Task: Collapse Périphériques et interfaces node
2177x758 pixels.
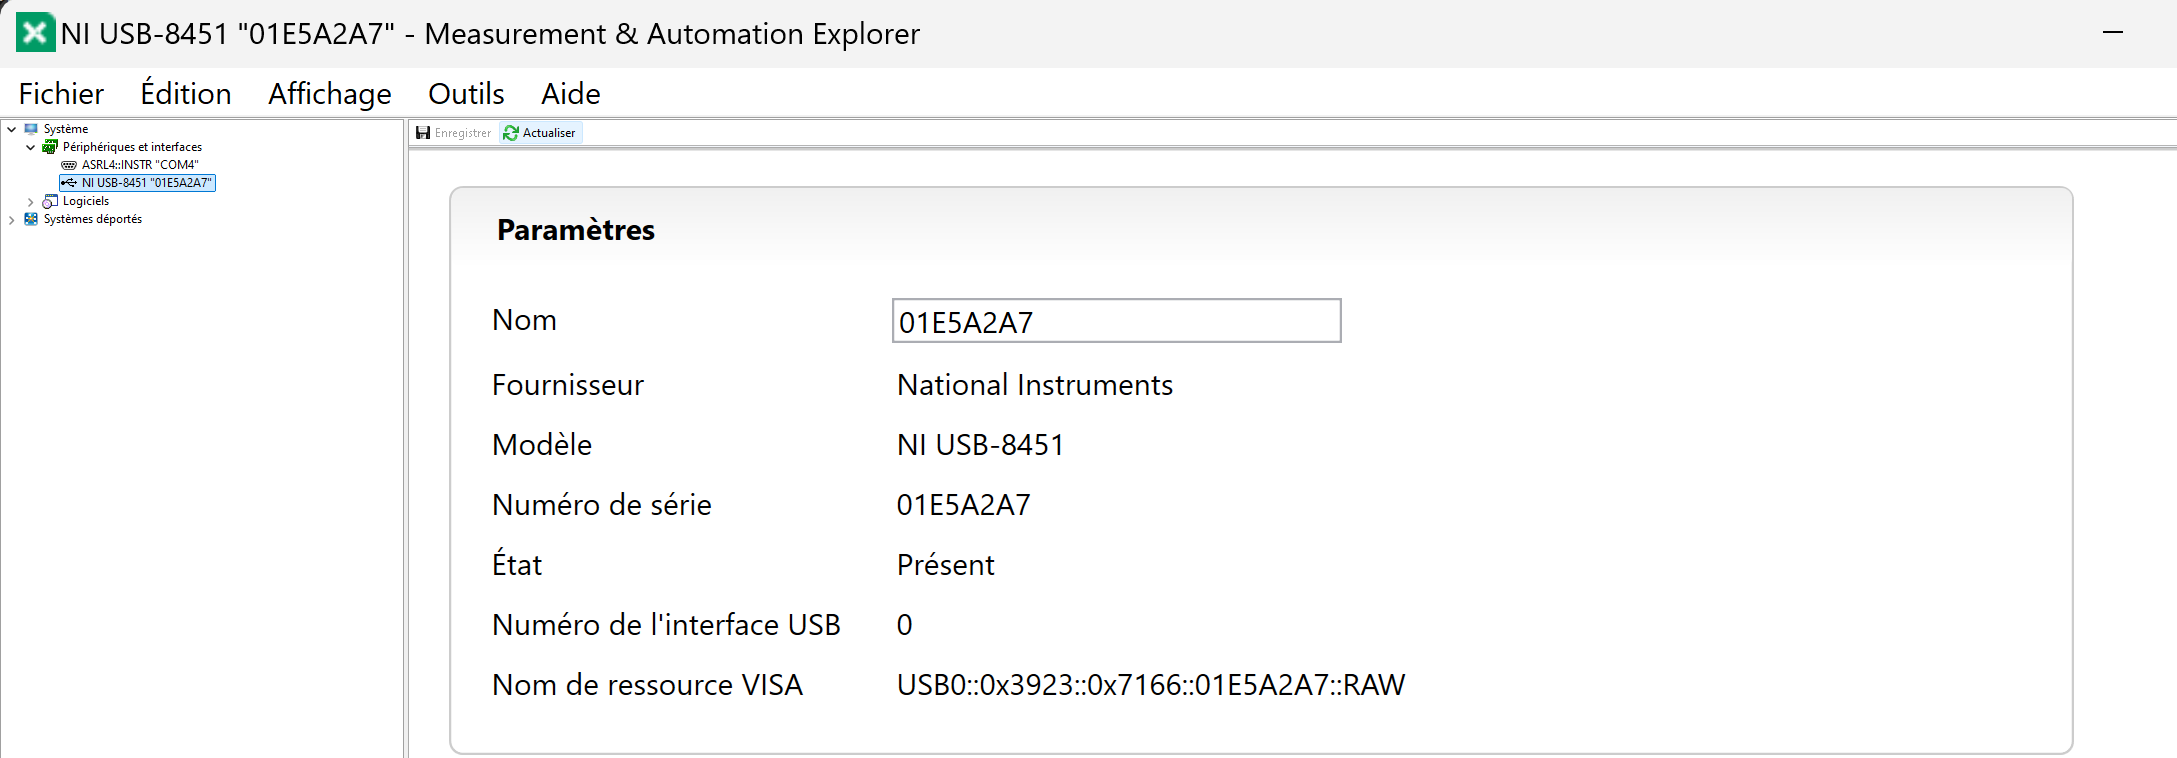Action: click(30, 147)
